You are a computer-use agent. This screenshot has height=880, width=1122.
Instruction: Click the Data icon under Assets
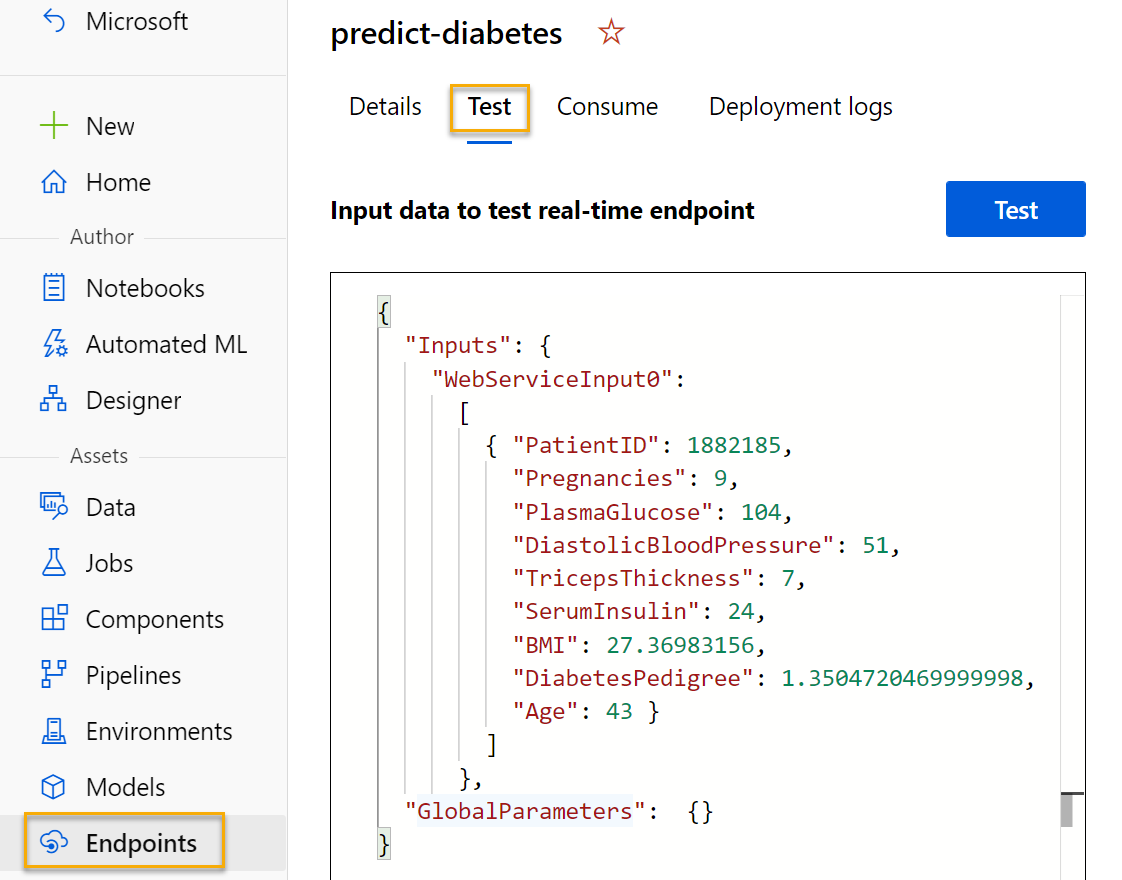point(53,507)
